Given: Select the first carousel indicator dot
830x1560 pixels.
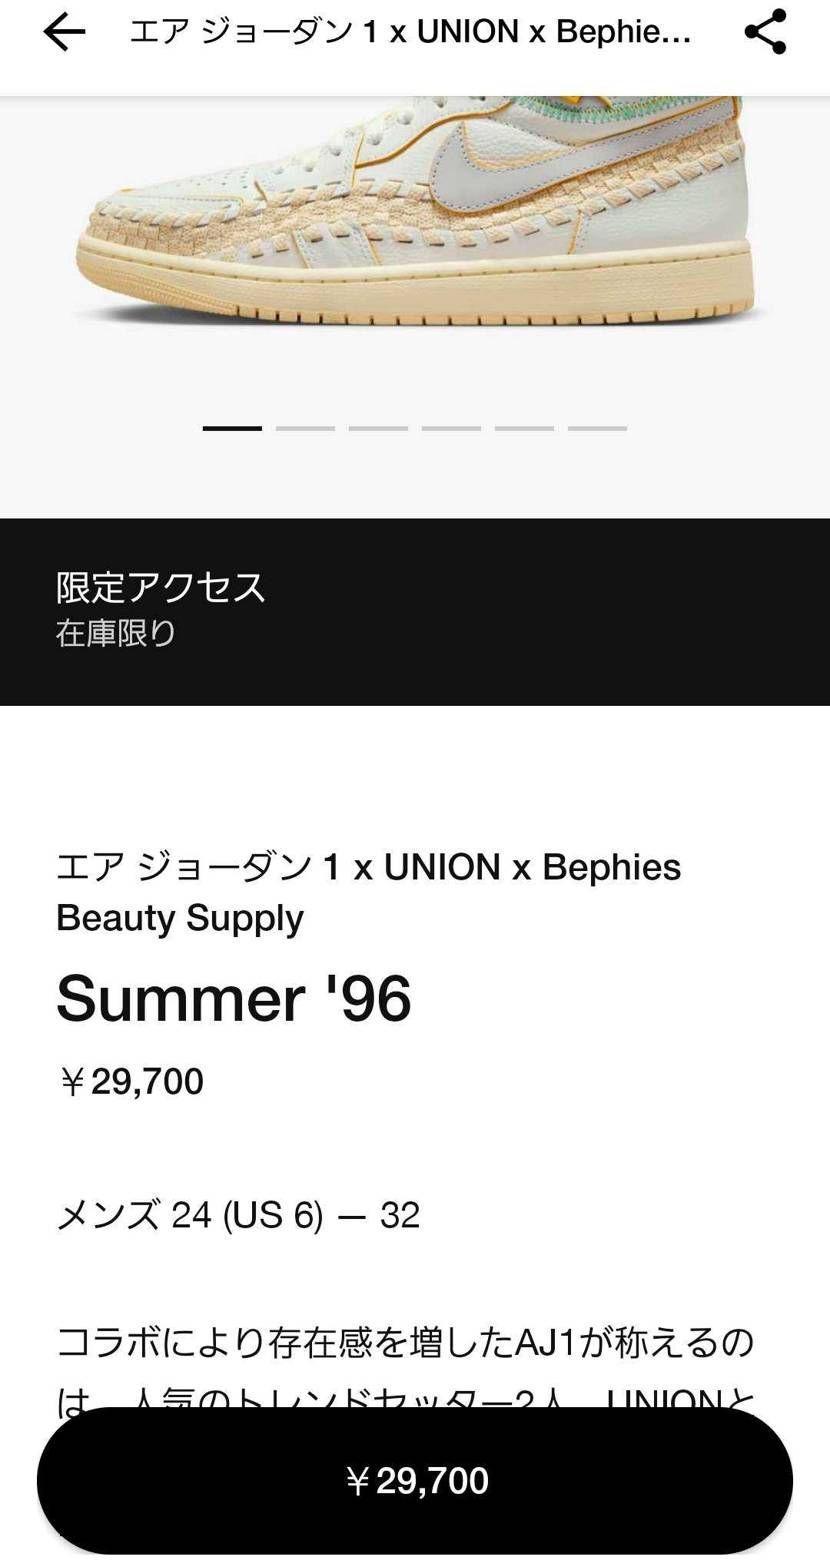Looking at the screenshot, I should point(231,427).
